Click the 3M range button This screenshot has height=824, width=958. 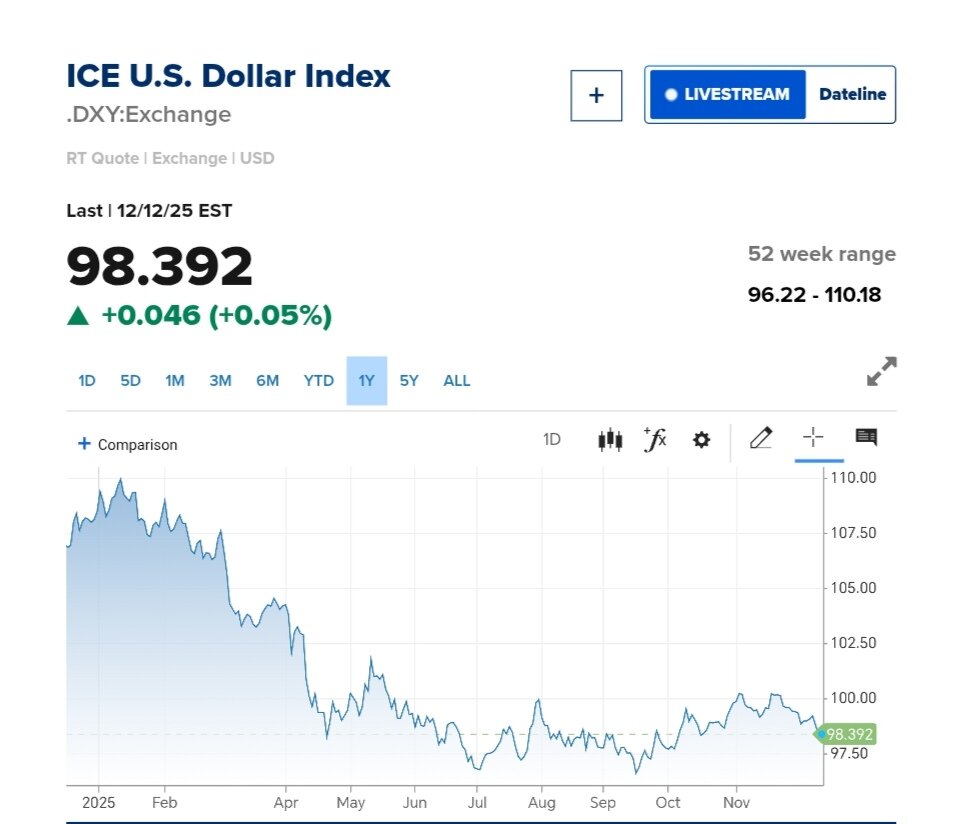pos(220,380)
